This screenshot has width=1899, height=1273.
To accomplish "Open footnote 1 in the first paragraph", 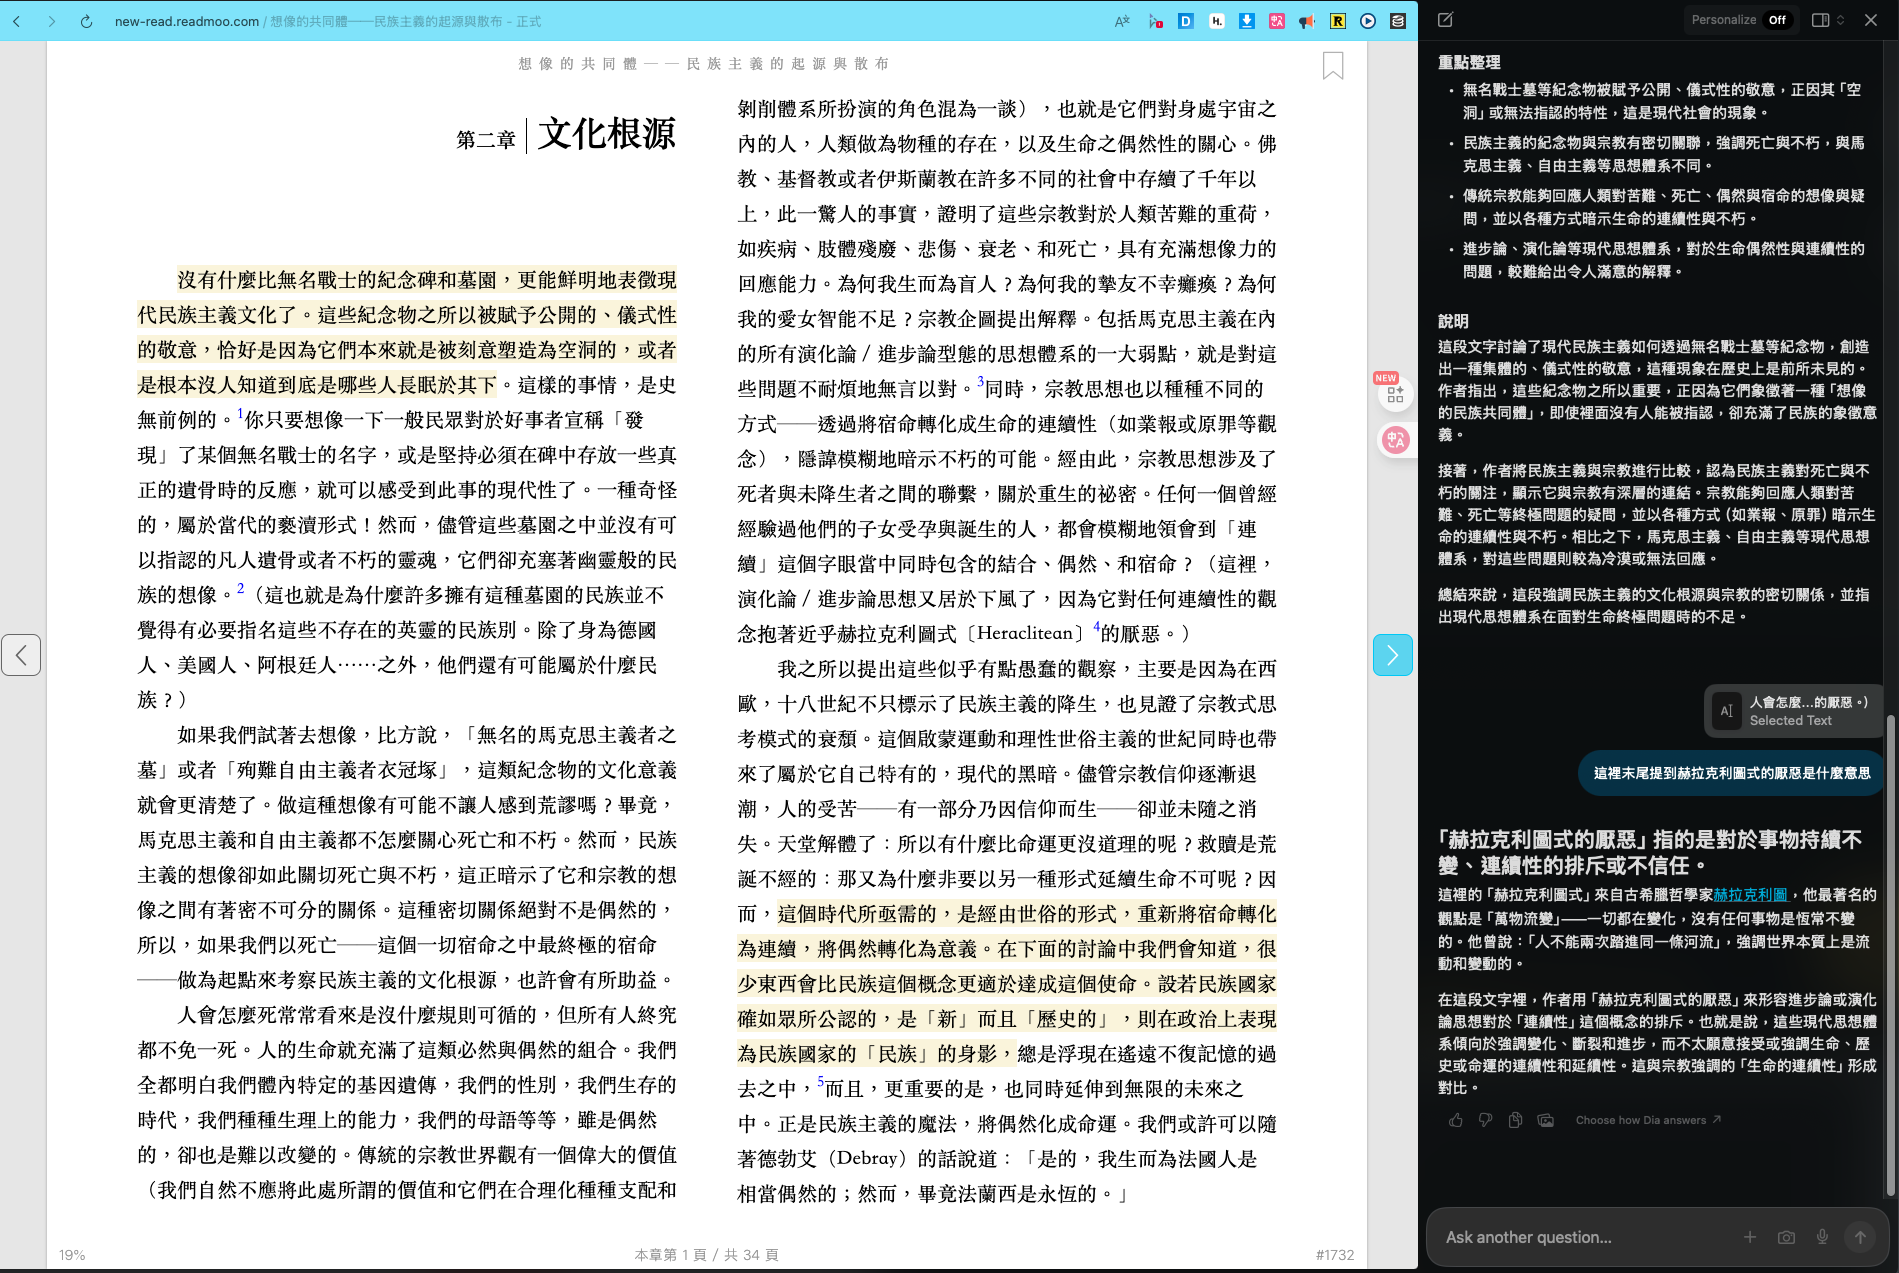I will 241,413.
